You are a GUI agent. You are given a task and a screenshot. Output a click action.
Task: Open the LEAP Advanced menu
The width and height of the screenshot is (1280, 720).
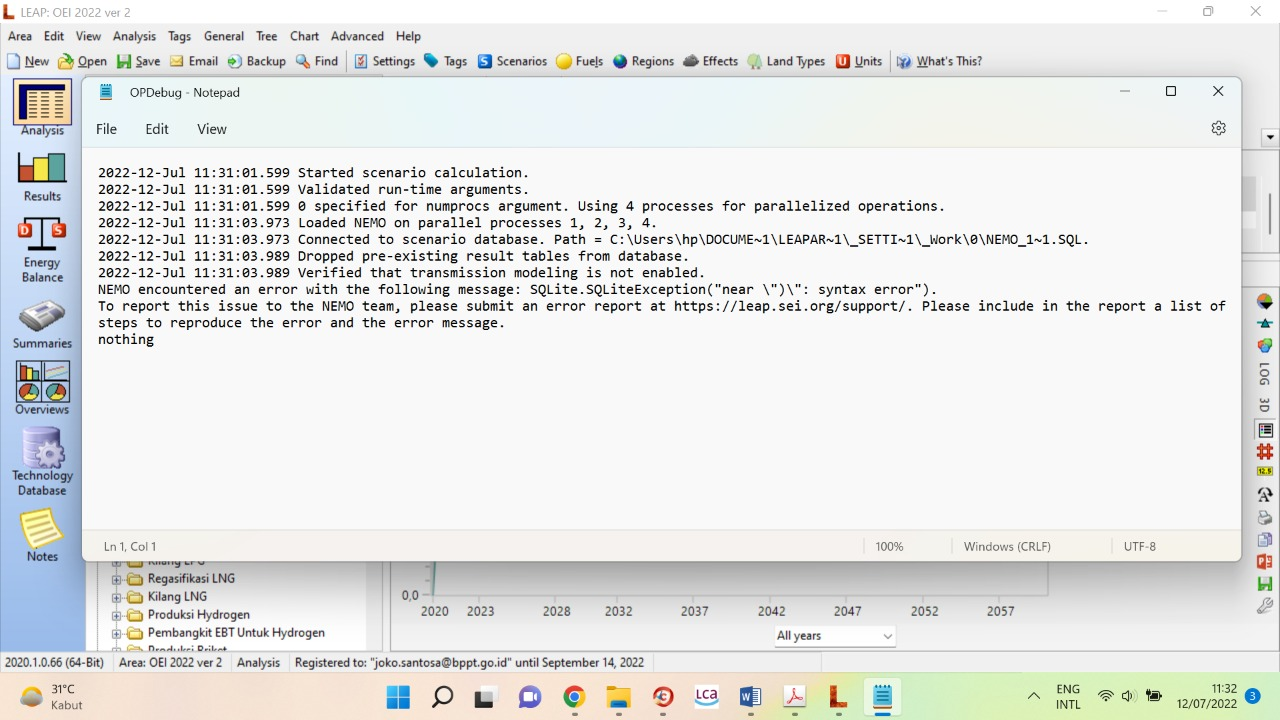coord(357,36)
